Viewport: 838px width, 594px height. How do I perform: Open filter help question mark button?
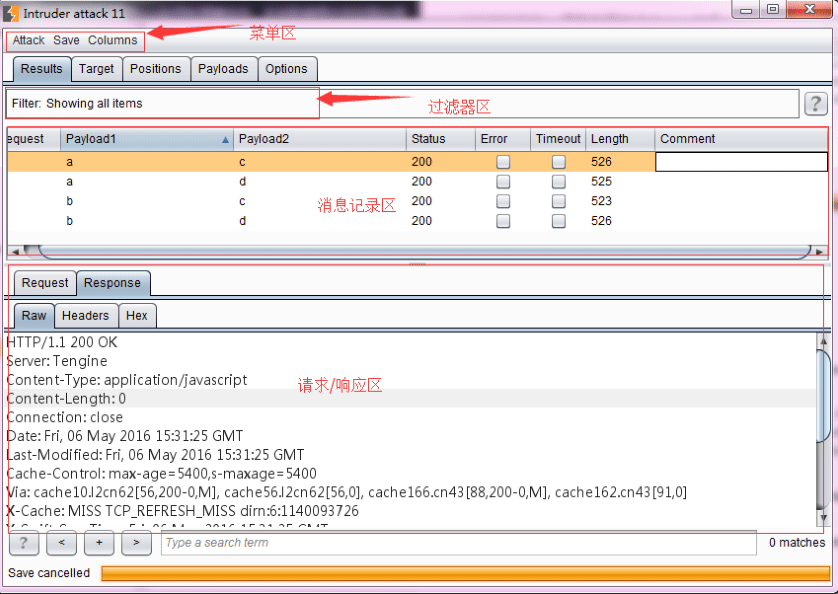coord(816,103)
